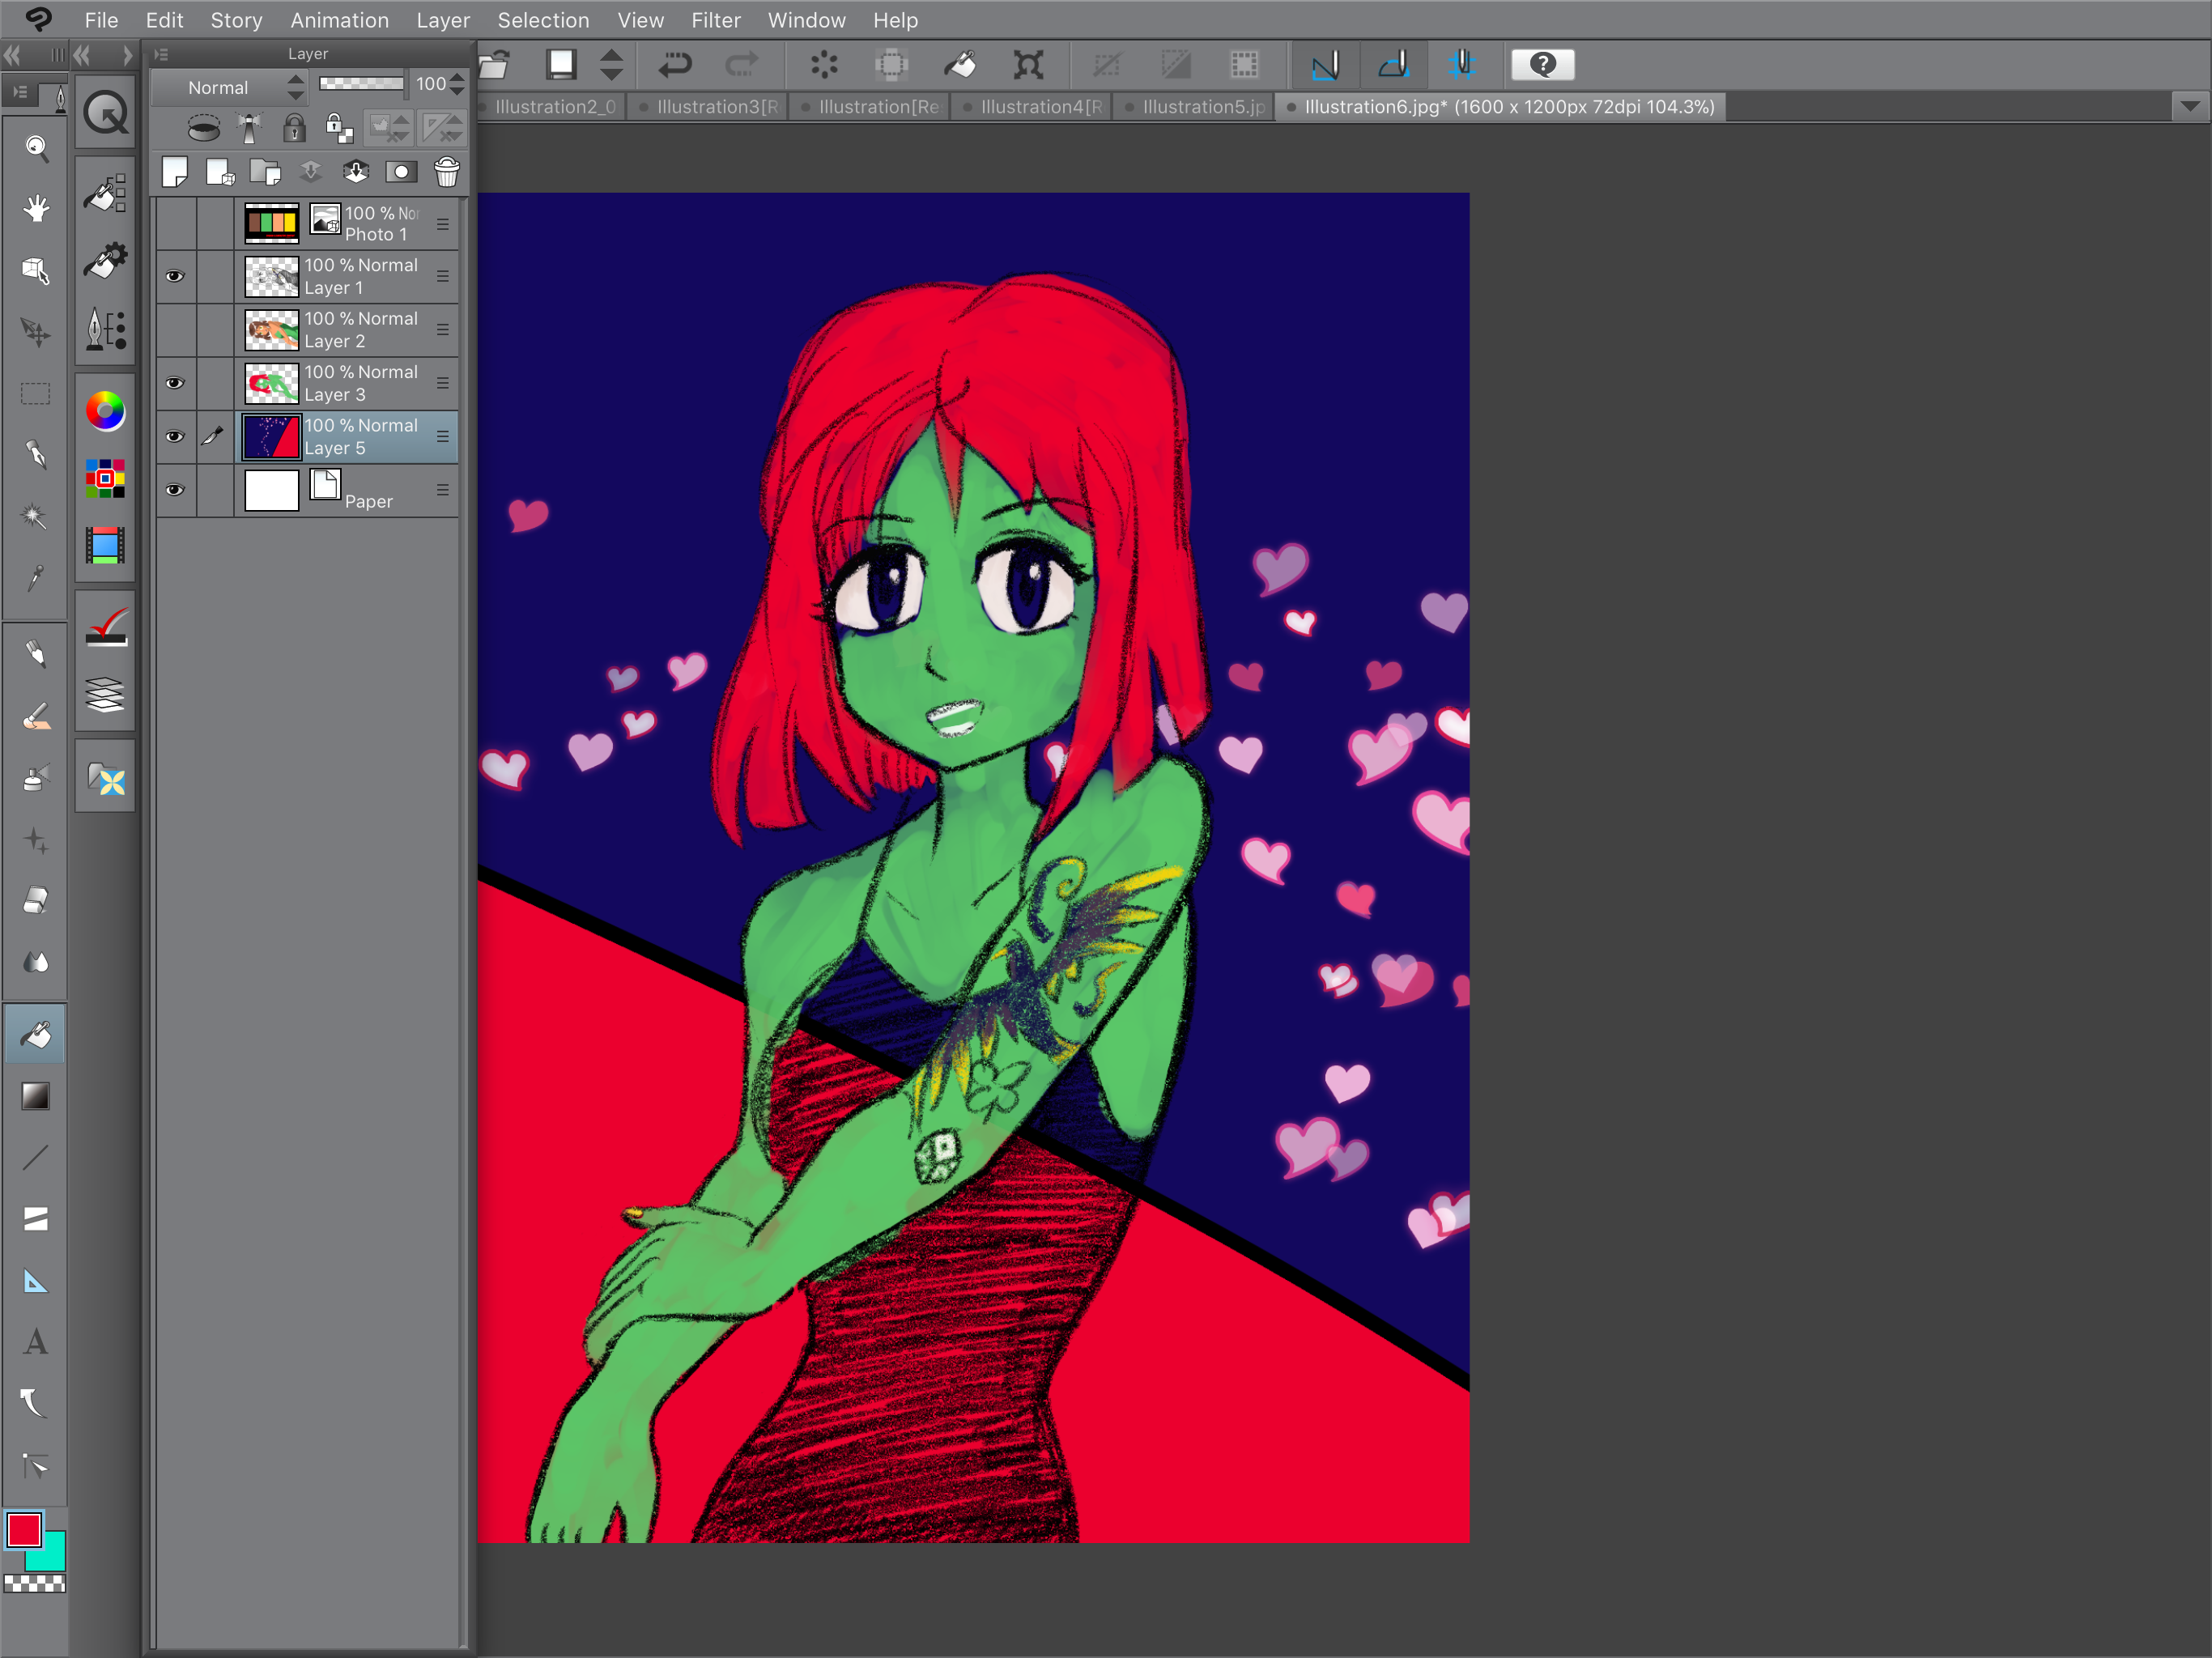Open Layer 3 handle menu
The width and height of the screenshot is (2212, 1658).
click(x=442, y=383)
